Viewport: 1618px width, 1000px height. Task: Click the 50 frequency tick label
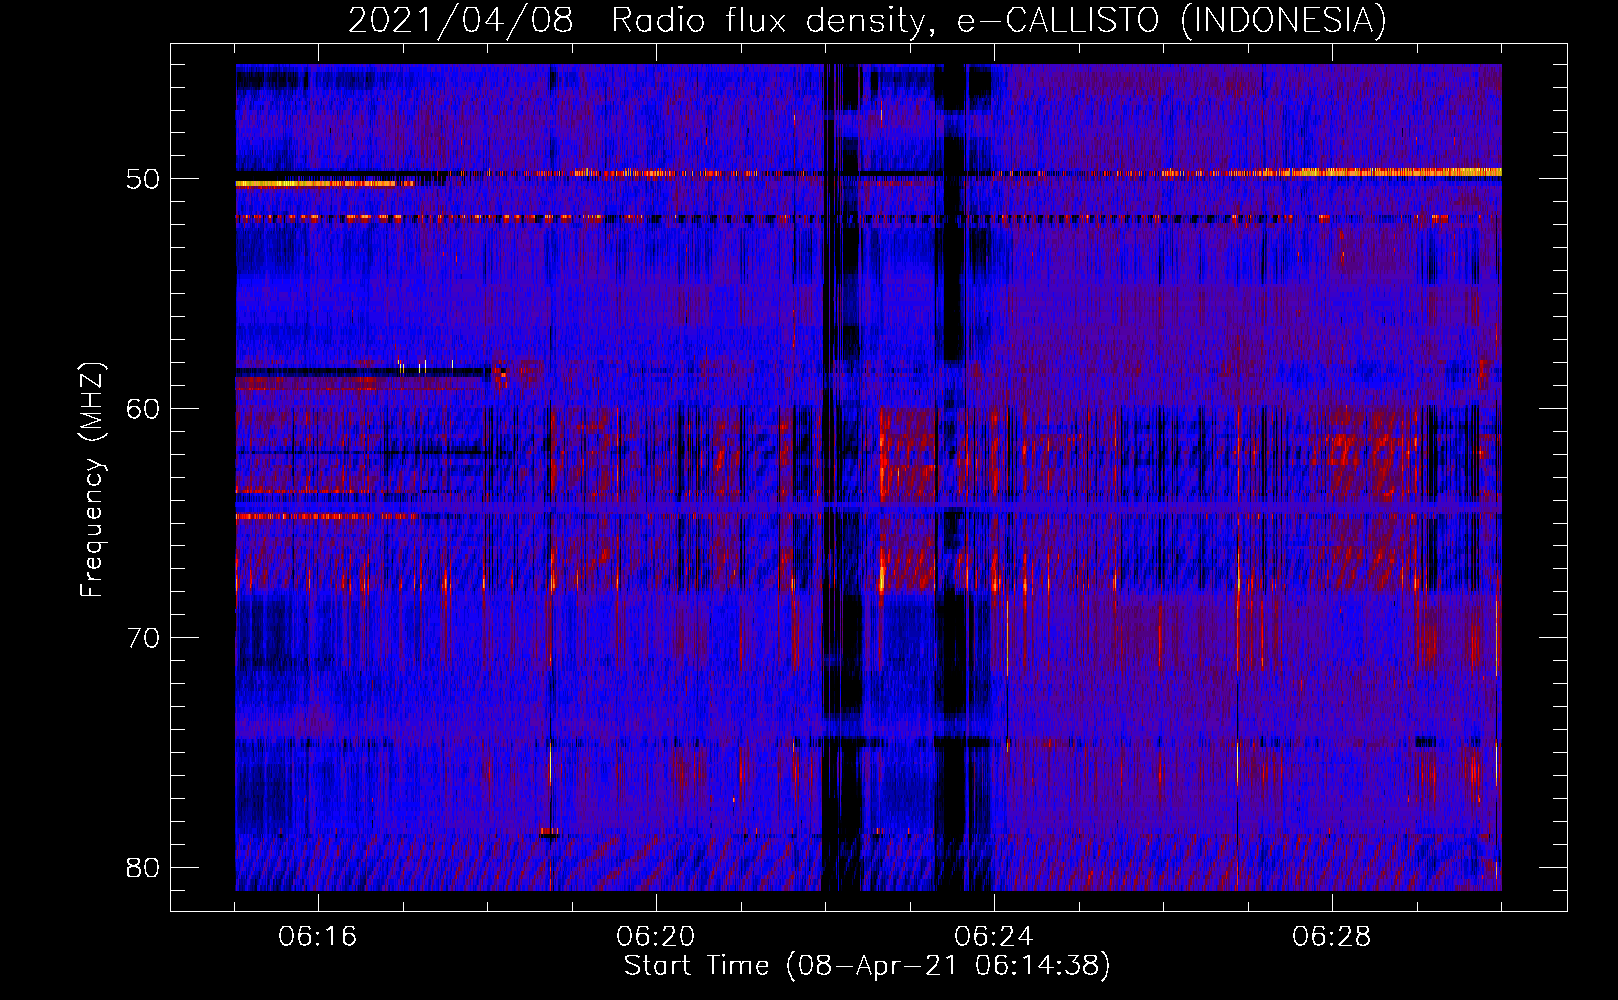(143, 179)
